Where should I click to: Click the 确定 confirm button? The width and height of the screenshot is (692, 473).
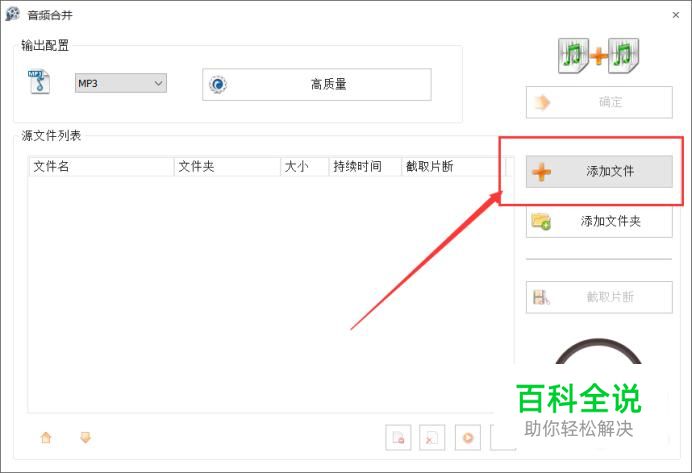(x=599, y=102)
